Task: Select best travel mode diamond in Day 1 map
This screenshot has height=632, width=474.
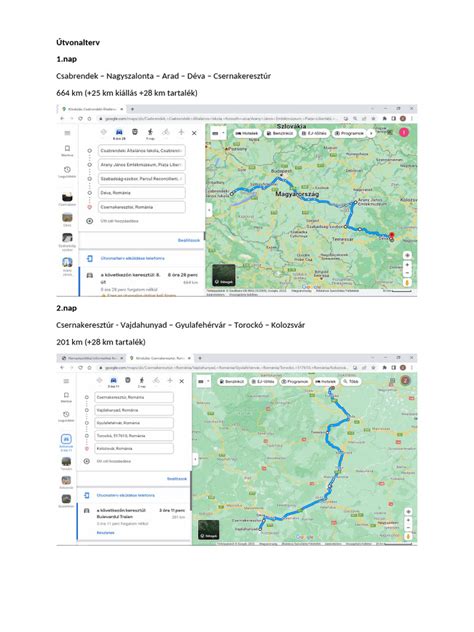Action: pos(104,132)
